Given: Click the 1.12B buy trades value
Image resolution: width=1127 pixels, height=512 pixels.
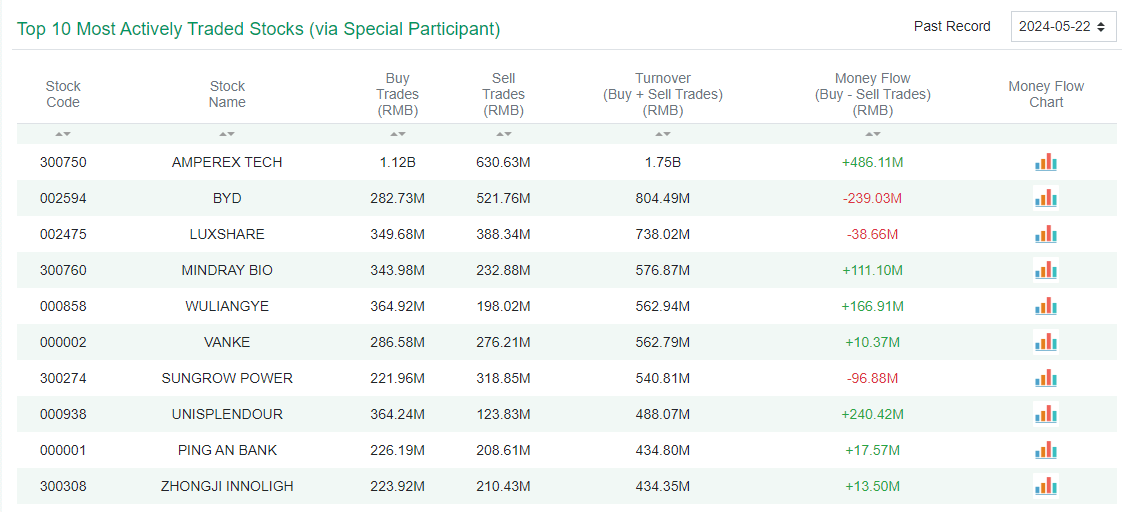Looking at the screenshot, I should [398, 163].
